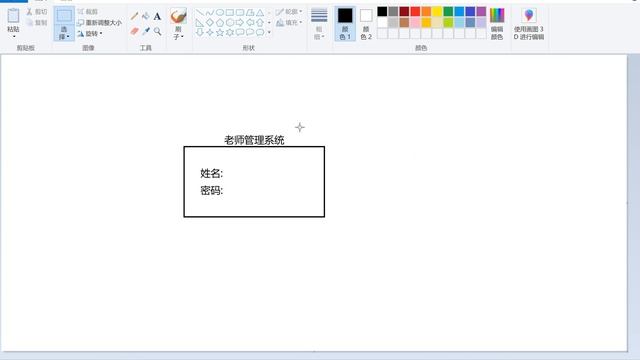Choose the diamond shape
The width and height of the screenshot is (640, 360).
[210, 22]
